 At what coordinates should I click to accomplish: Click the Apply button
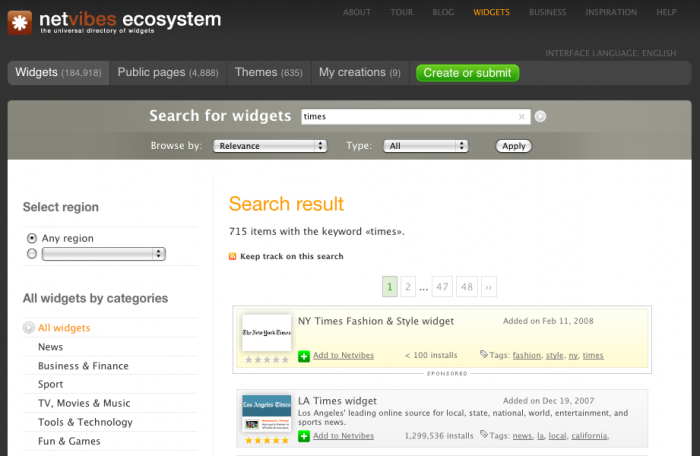(x=513, y=146)
